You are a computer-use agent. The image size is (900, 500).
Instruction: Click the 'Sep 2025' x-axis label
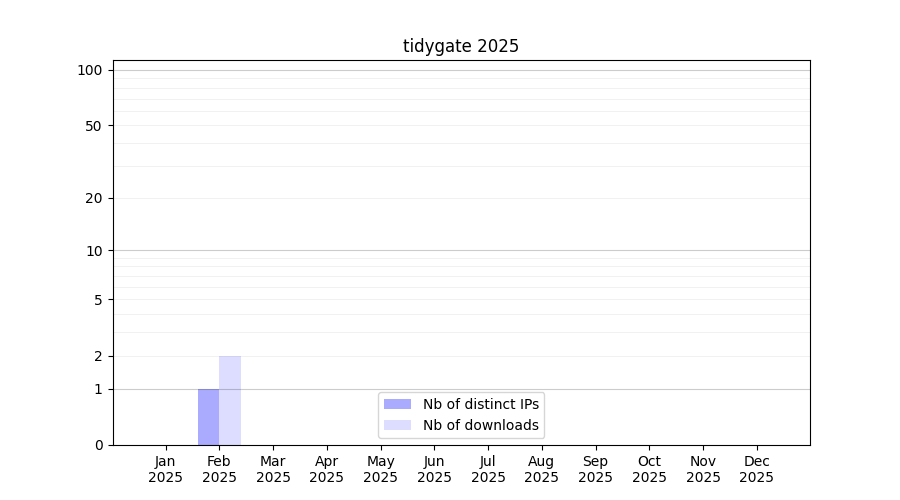tap(595, 469)
